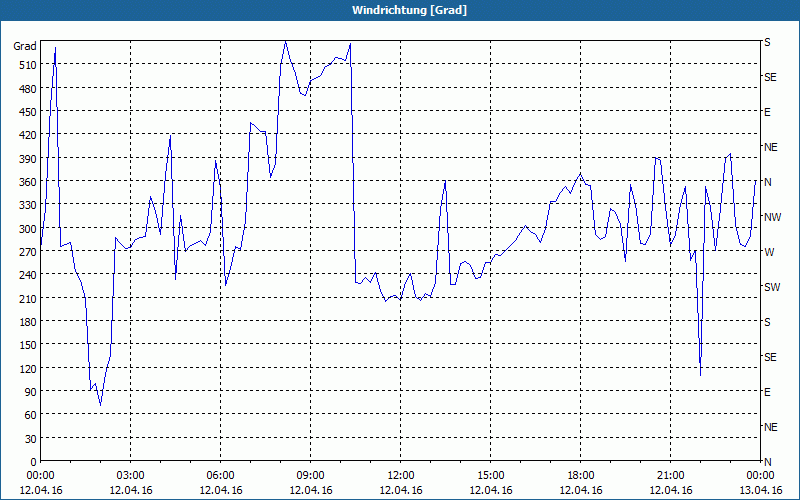
Task: Select the 330 axis value
Action: click(28, 205)
